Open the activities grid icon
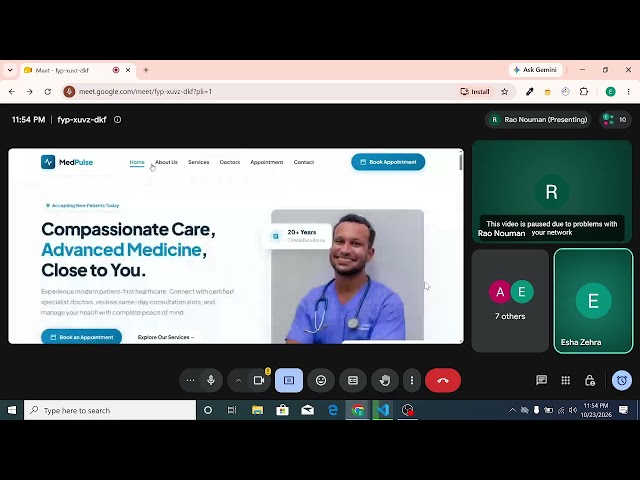Viewport: 640px width, 480px height. click(566, 380)
